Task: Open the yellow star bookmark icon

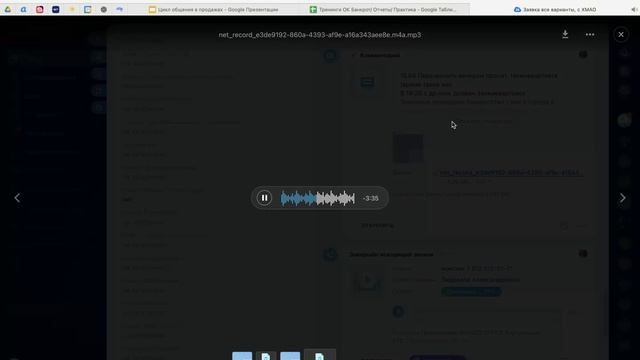Action: pyautogui.click(x=72, y=9)
